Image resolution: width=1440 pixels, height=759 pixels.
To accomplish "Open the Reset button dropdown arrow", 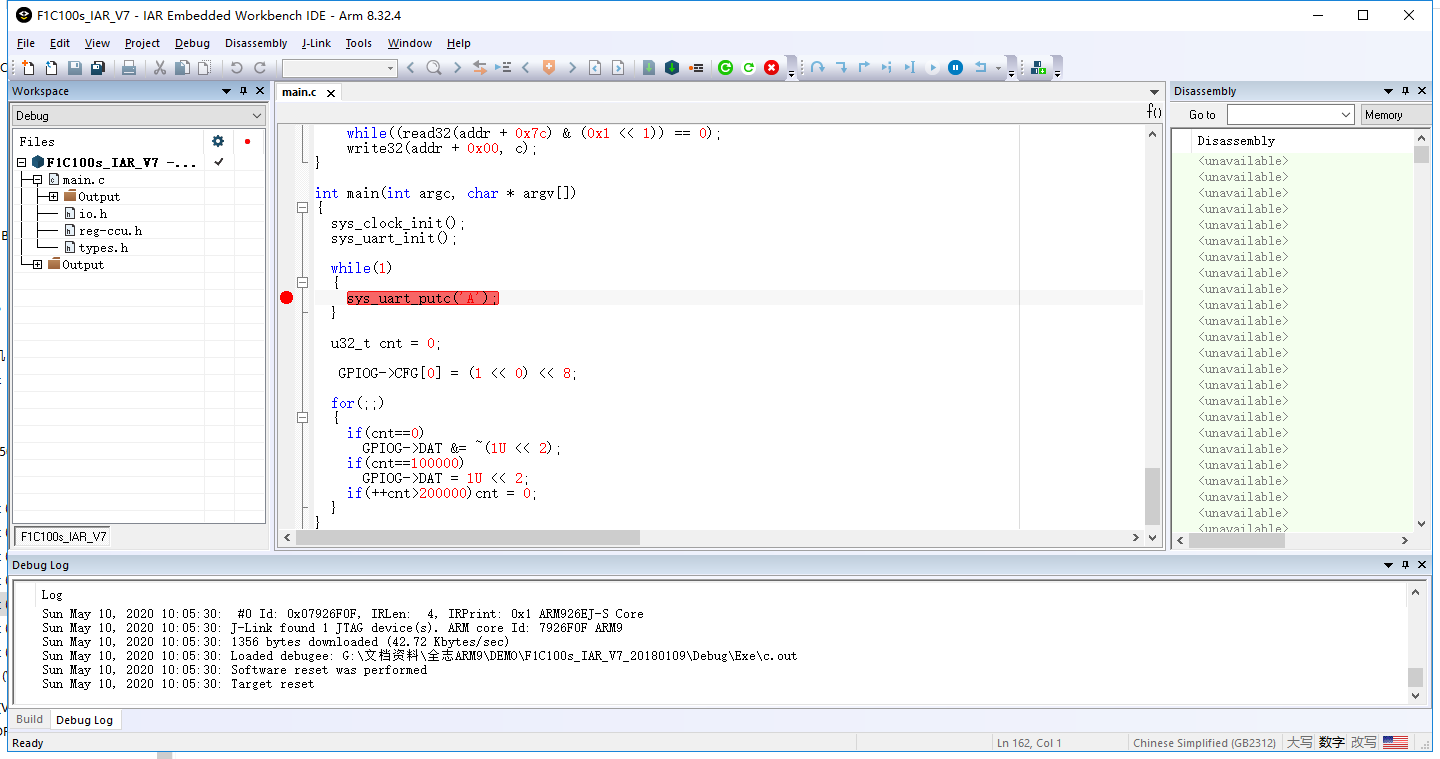I will pos(998,69).
